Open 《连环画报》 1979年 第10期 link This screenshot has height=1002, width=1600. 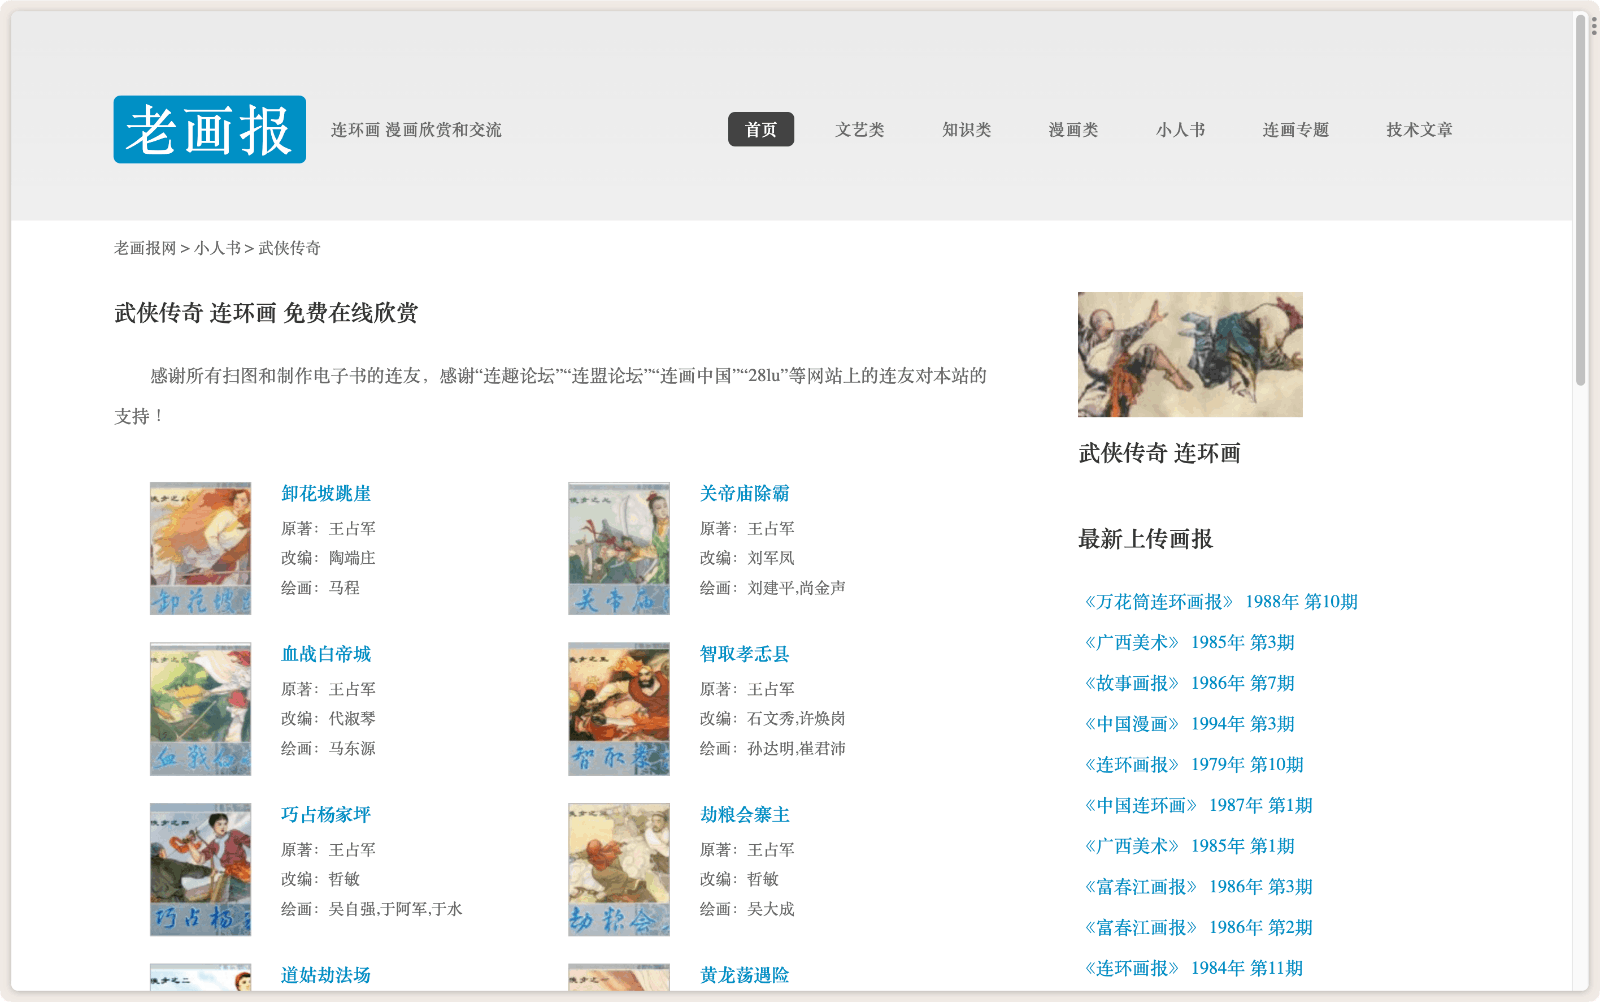click(1191, 765)
